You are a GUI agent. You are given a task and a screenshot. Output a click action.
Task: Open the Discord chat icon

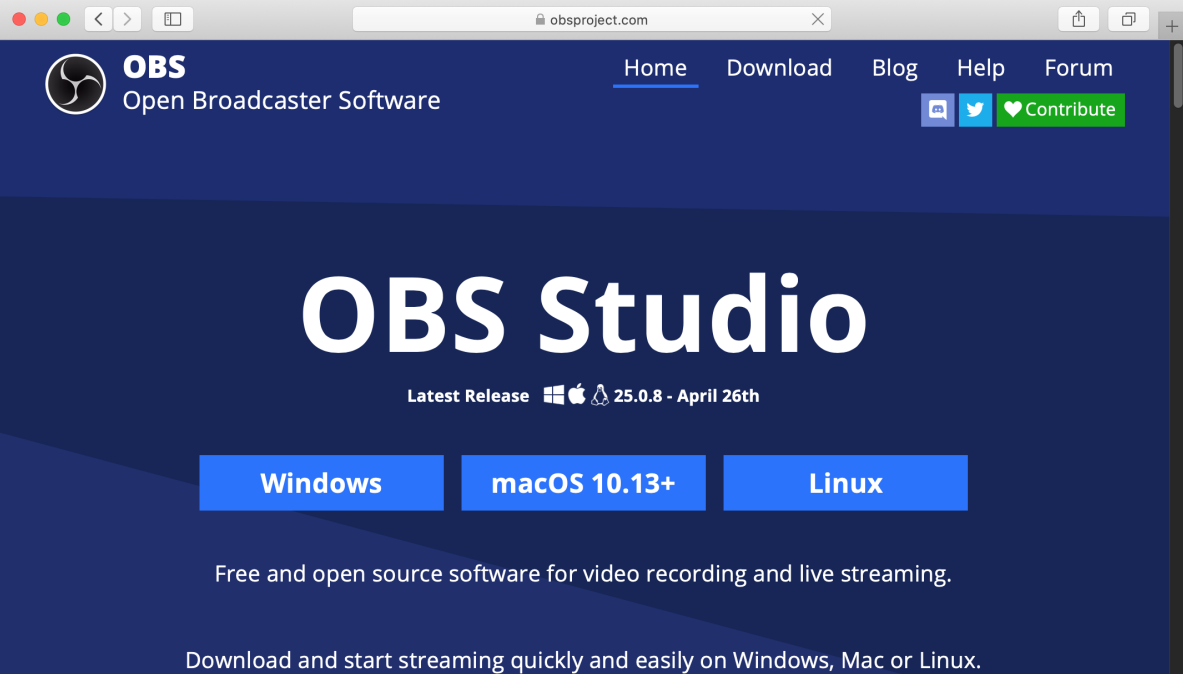coord(937,110)
